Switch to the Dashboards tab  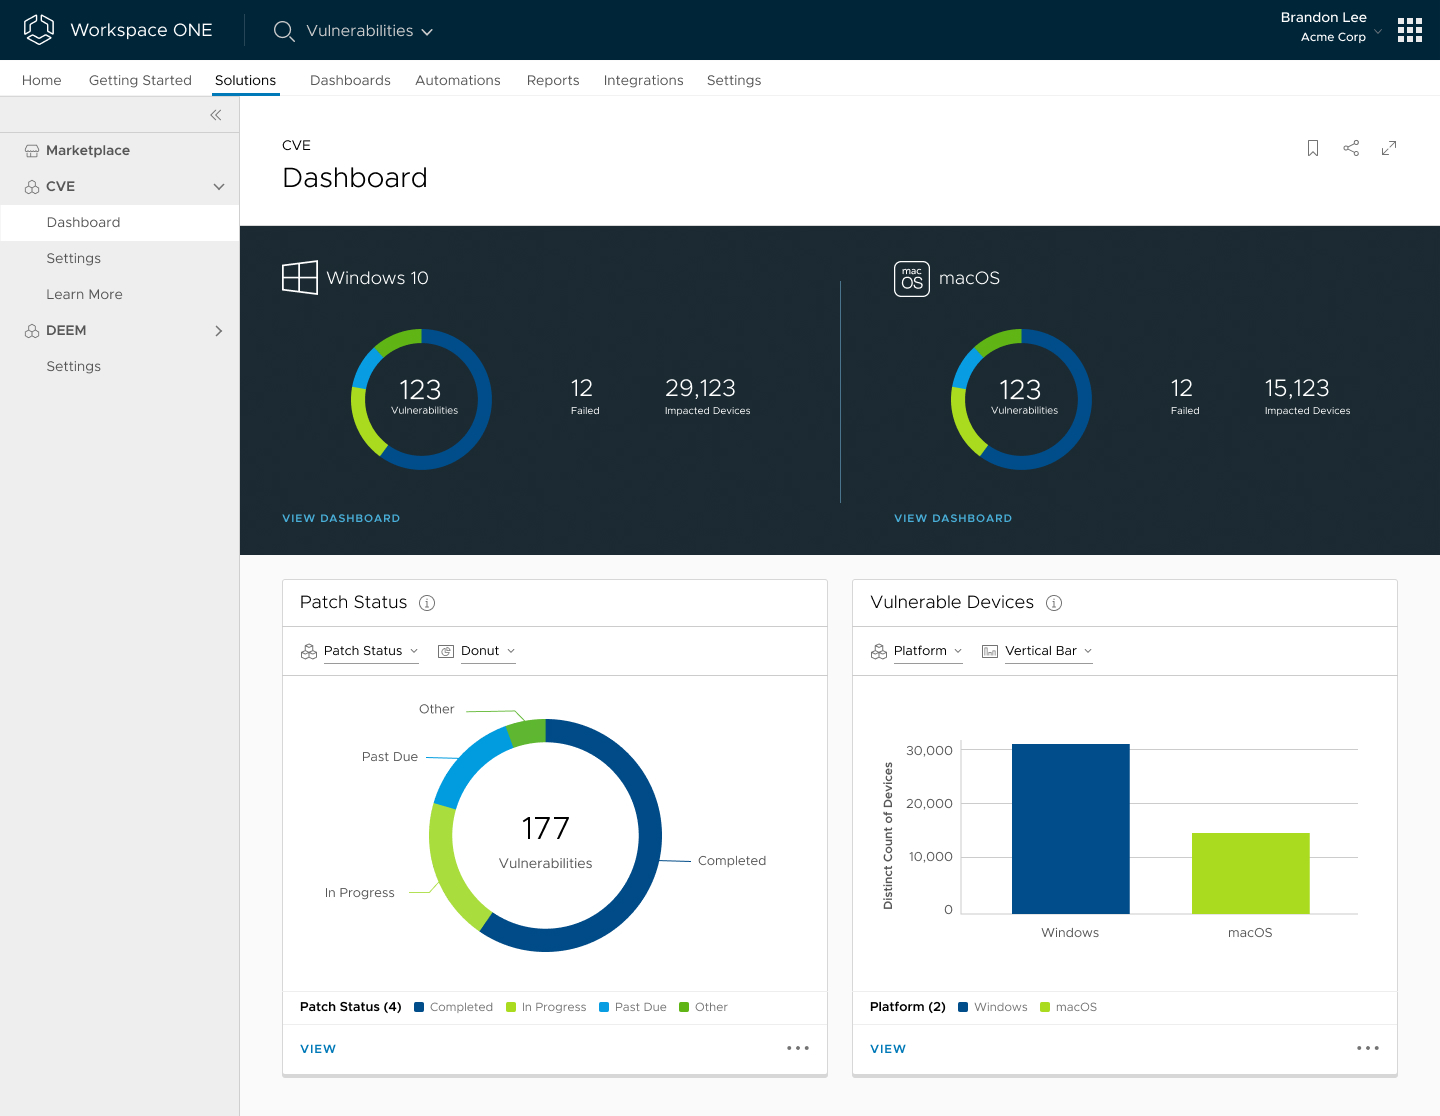tap(350, 80)
